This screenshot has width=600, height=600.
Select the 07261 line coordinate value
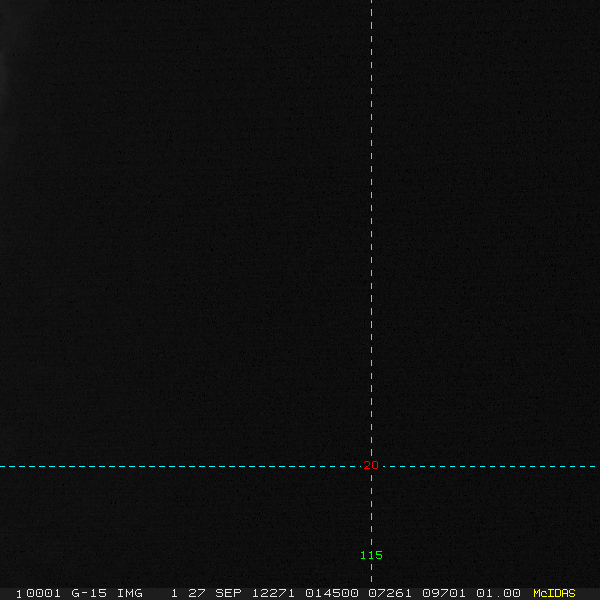[390, 593]
